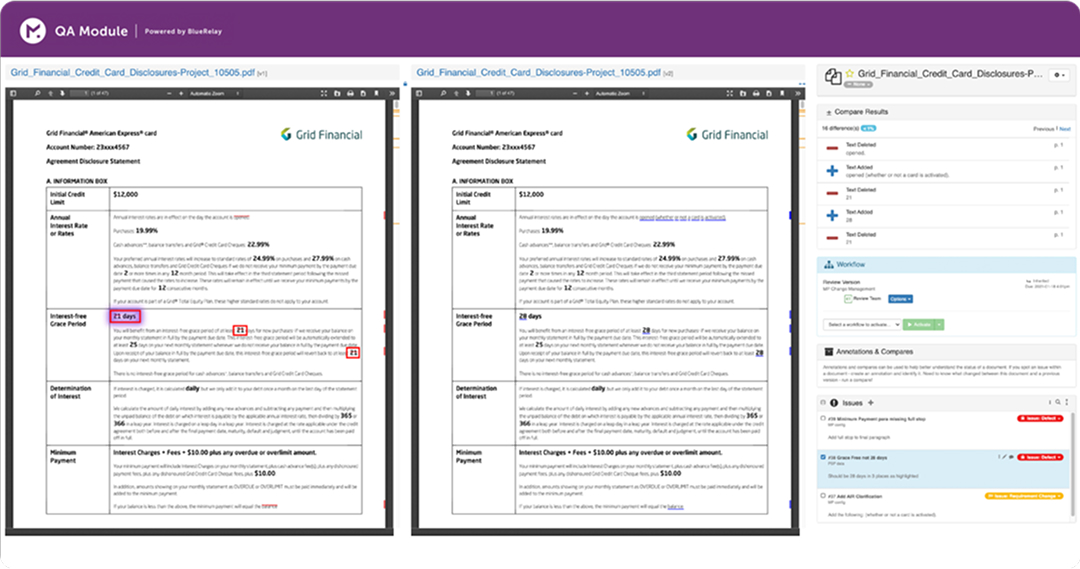The width and height of the screenshot is (1080, 569).
Task: Go to Next difference
Action: pyautogui.click(x=1065, y=129)
